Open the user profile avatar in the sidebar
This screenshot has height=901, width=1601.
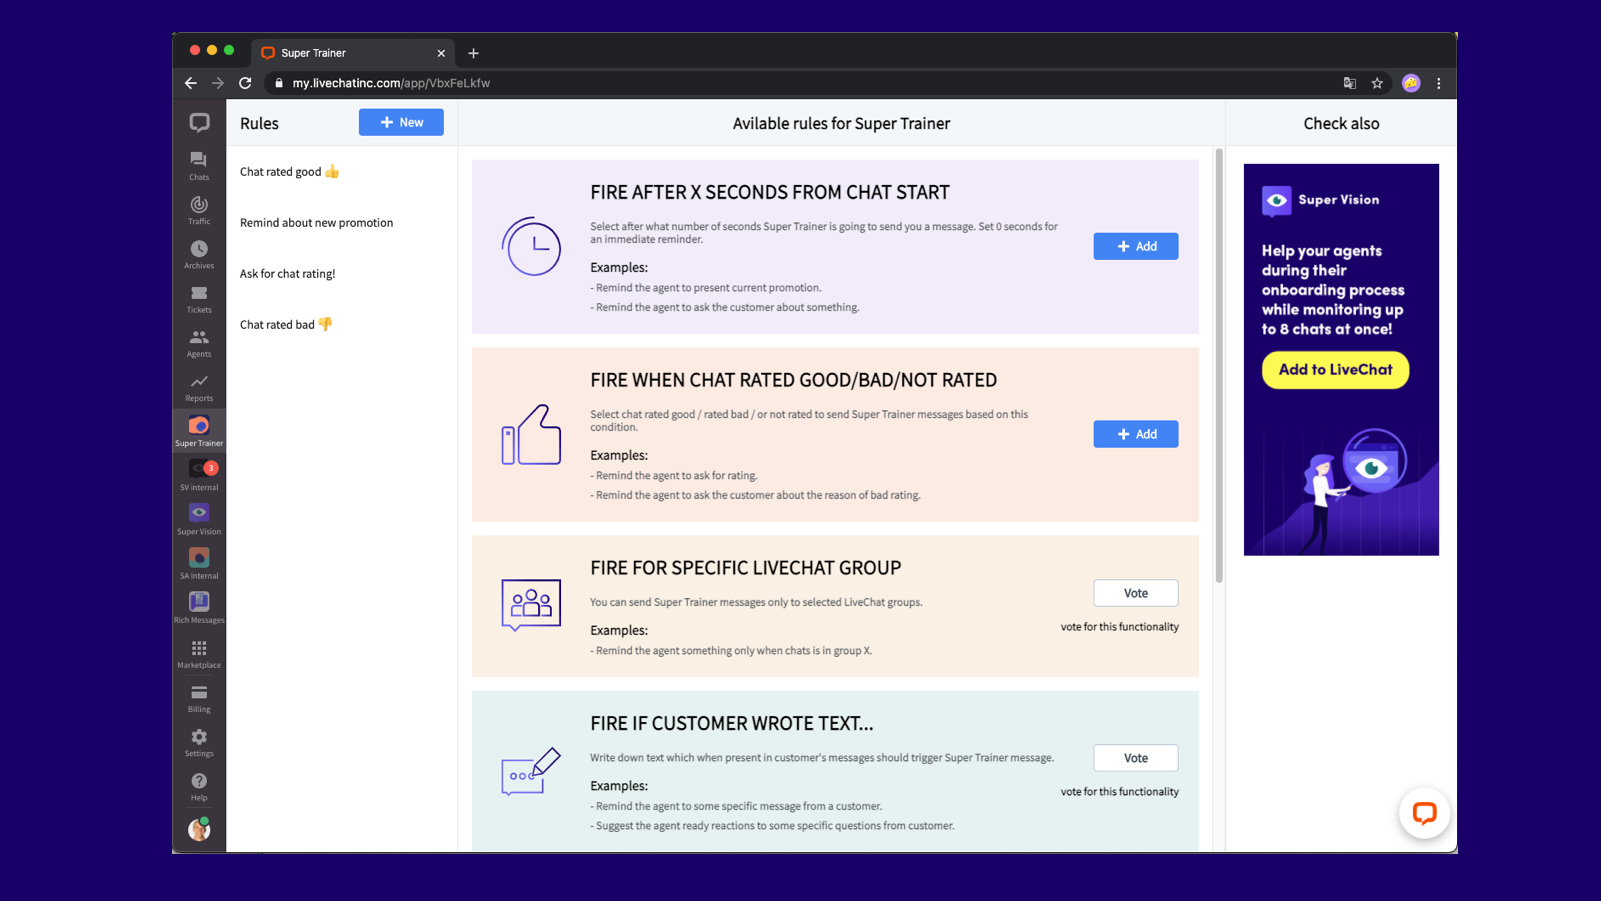(x=199, y=829)
